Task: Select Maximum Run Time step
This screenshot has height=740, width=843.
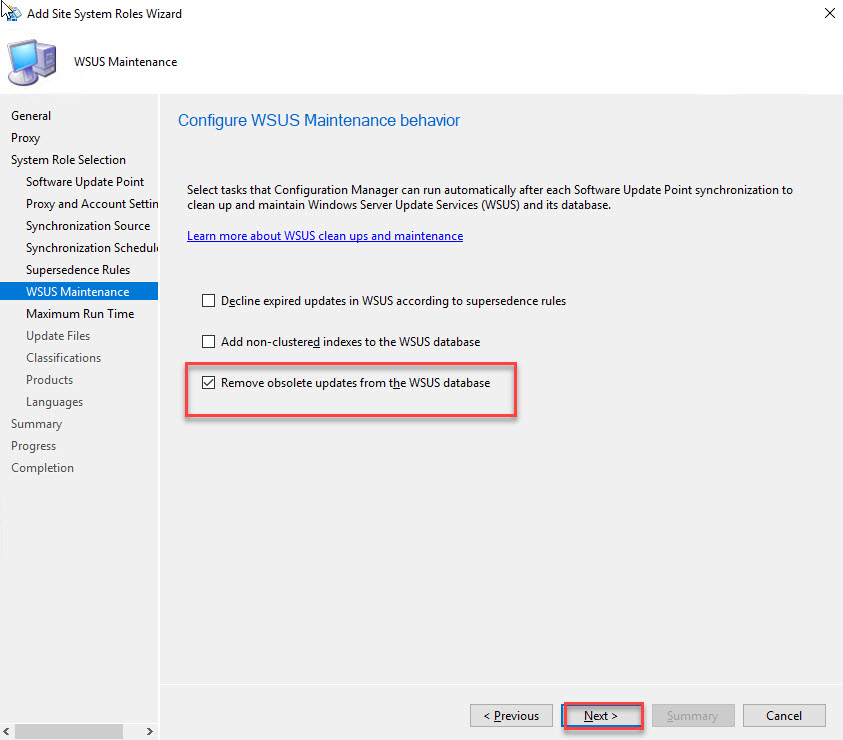Action: pos(80,314)
